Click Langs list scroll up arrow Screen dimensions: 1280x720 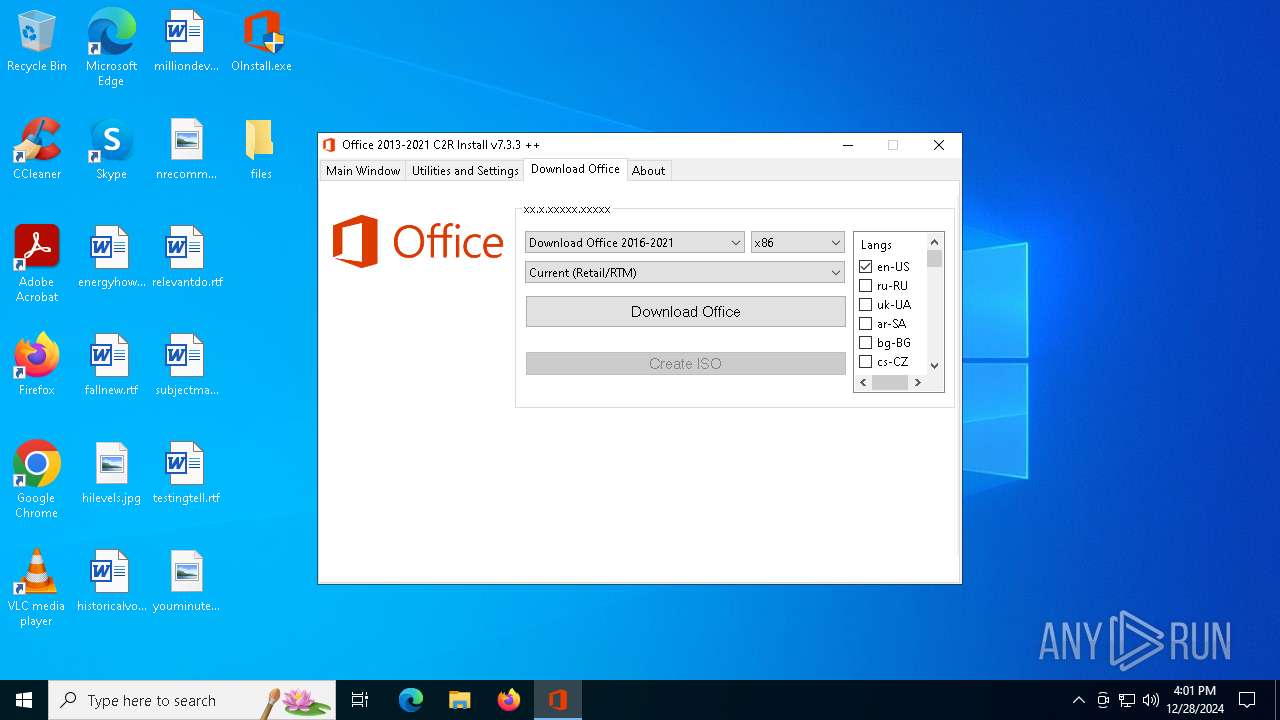coord(935,242)
